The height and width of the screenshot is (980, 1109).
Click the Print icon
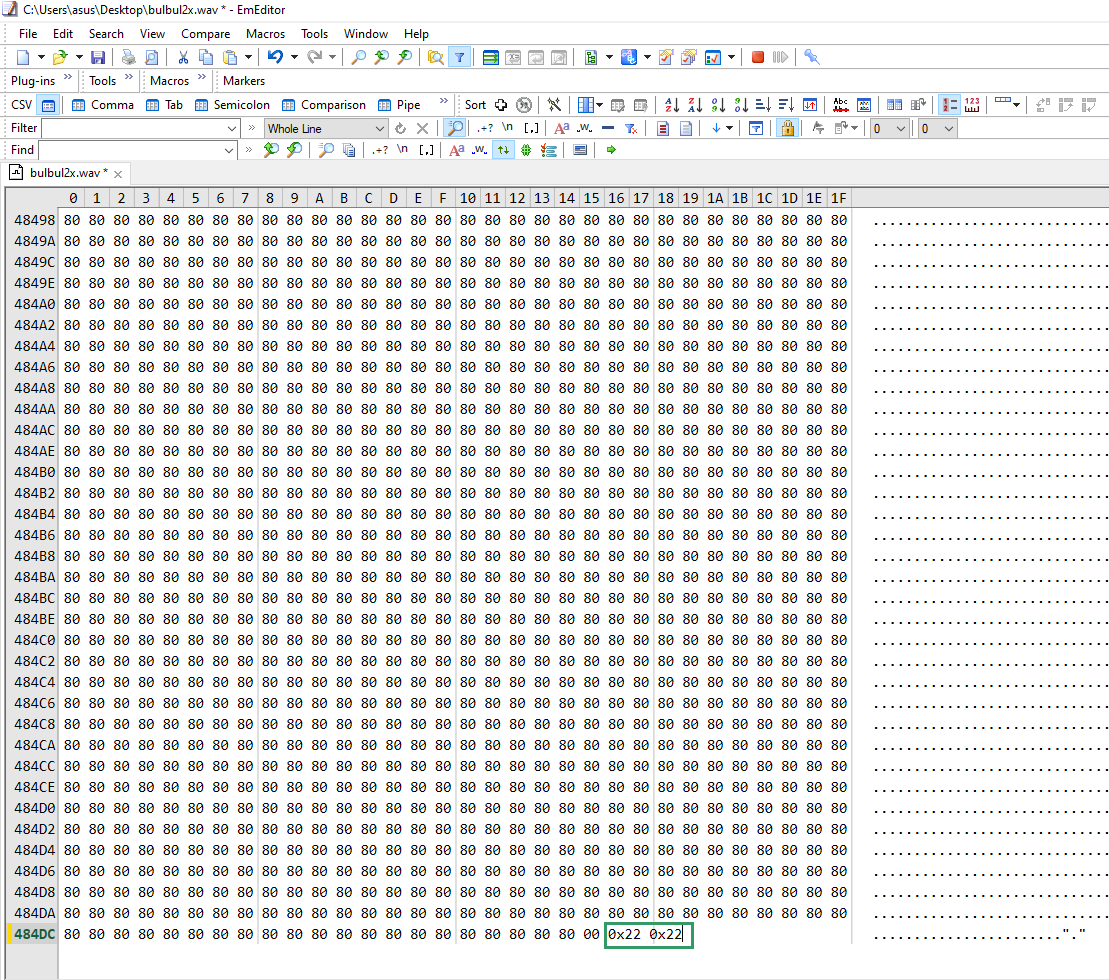point(128,57)
